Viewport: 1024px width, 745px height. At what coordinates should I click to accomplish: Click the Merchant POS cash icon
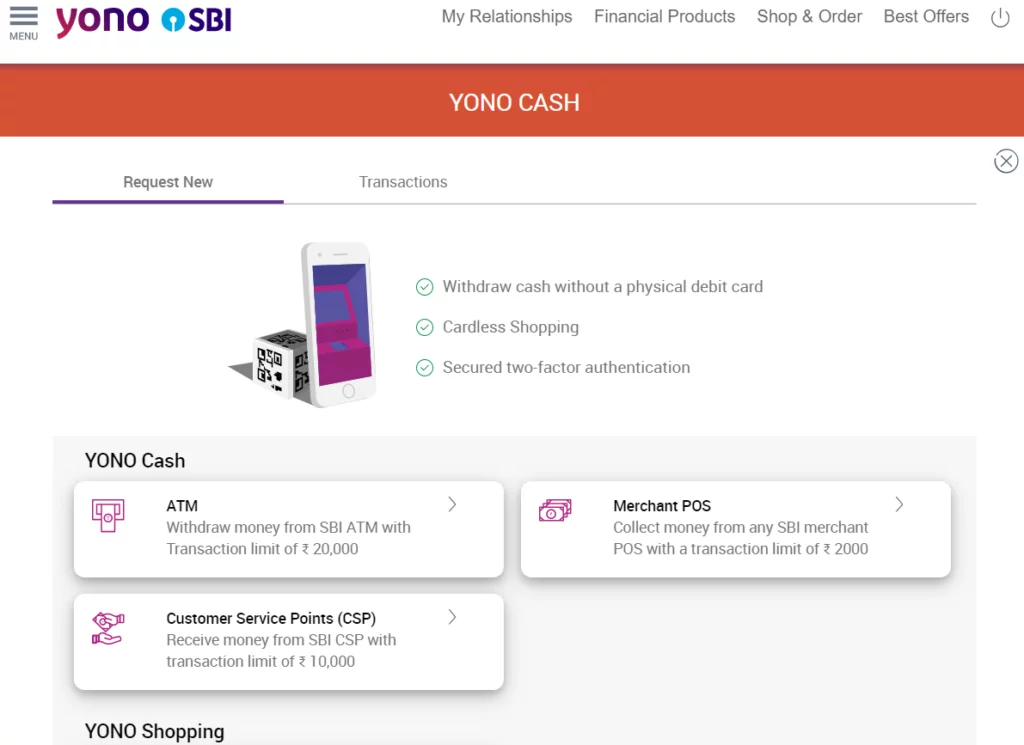tap(555, 511)
